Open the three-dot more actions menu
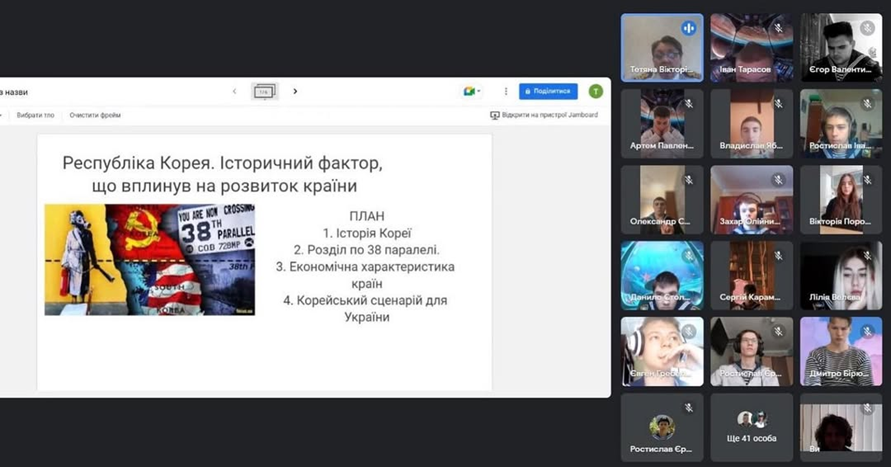891x467 pixels. pyautogui.click(x=506, y=91)
